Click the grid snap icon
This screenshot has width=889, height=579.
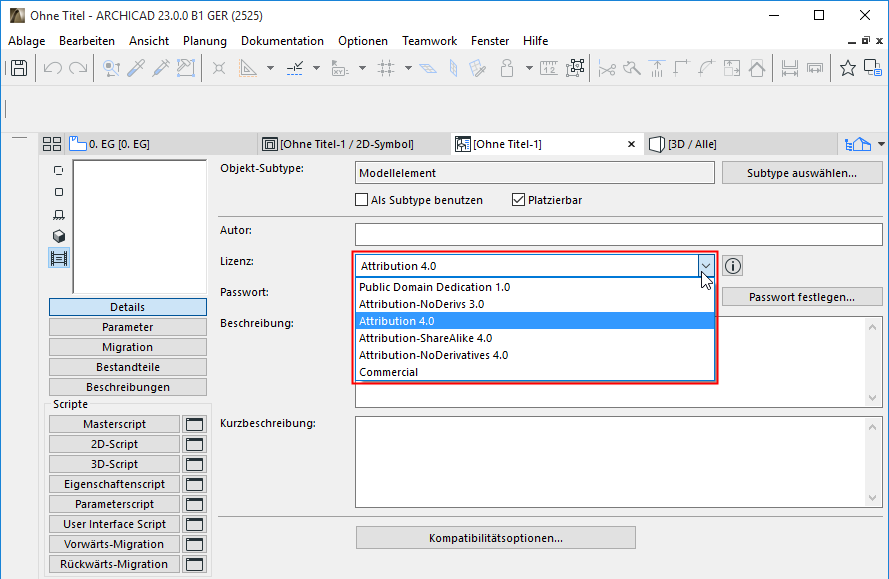pos(386,68)
